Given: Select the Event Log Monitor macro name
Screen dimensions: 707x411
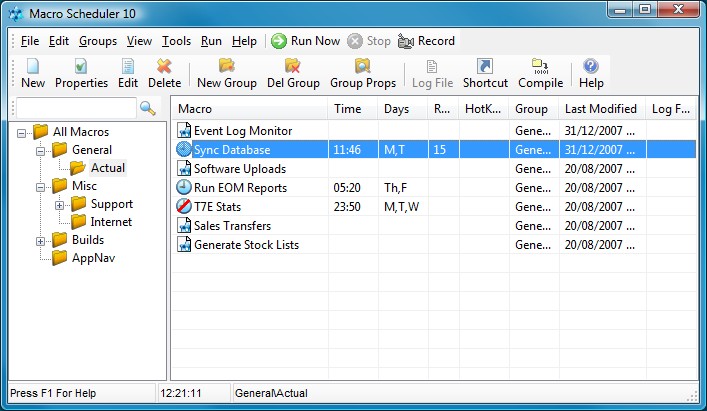Looking at the screenshot, I should click(x=243, y=131).
